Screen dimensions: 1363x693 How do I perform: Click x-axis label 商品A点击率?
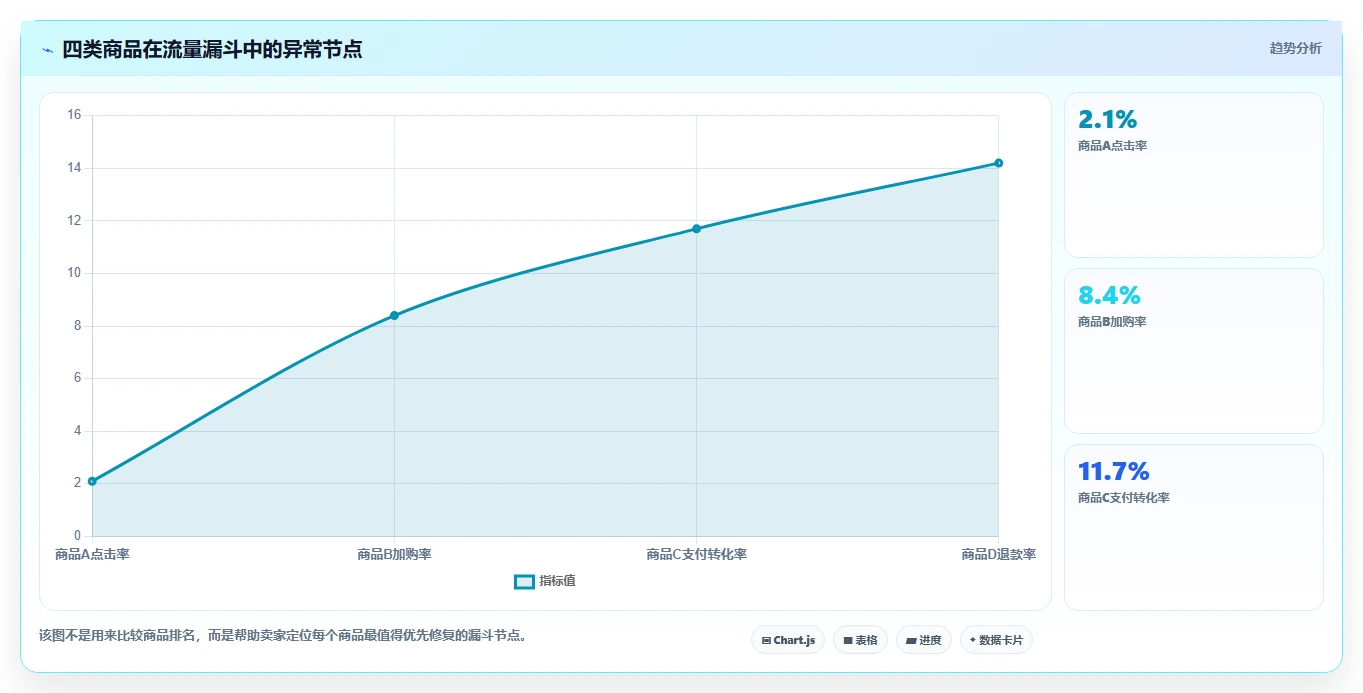click(92, 554)
